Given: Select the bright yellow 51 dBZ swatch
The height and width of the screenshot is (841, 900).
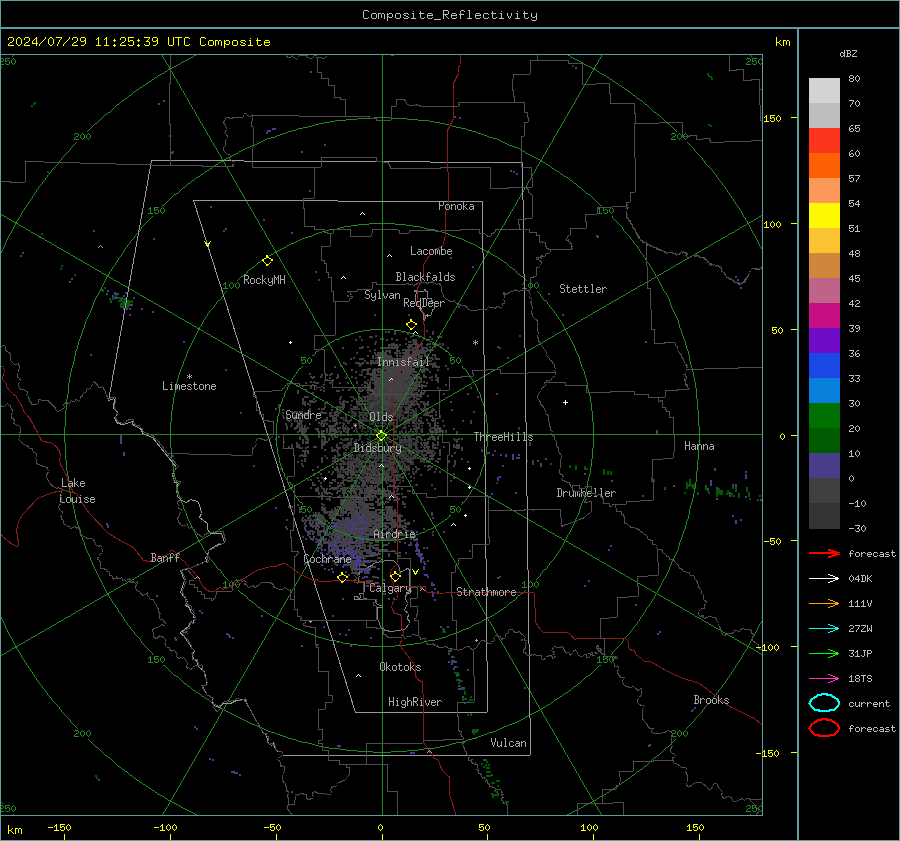Looking at the screenshot, I should pyautogui.click(x=824, y=215).
